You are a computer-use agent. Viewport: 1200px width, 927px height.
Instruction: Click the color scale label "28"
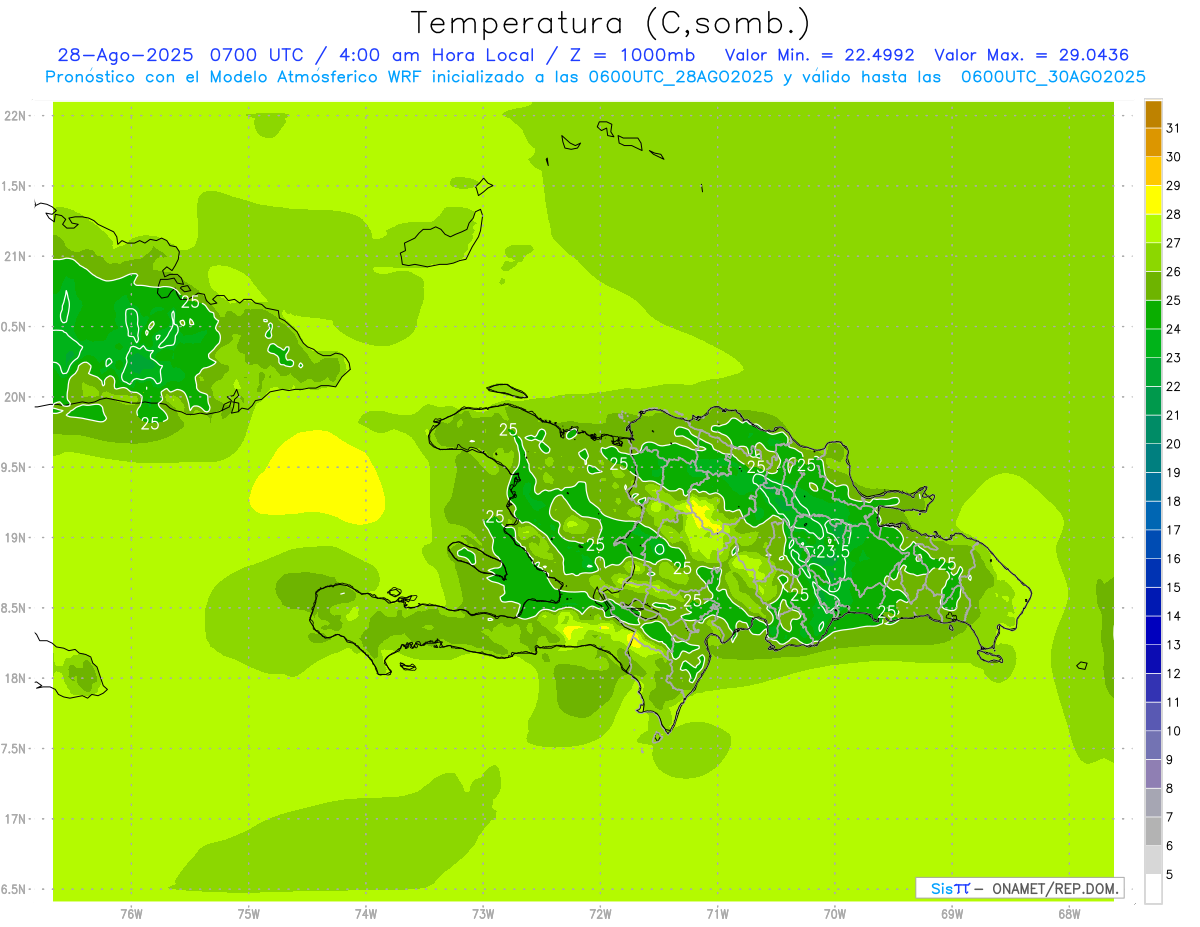point(1173,214)
